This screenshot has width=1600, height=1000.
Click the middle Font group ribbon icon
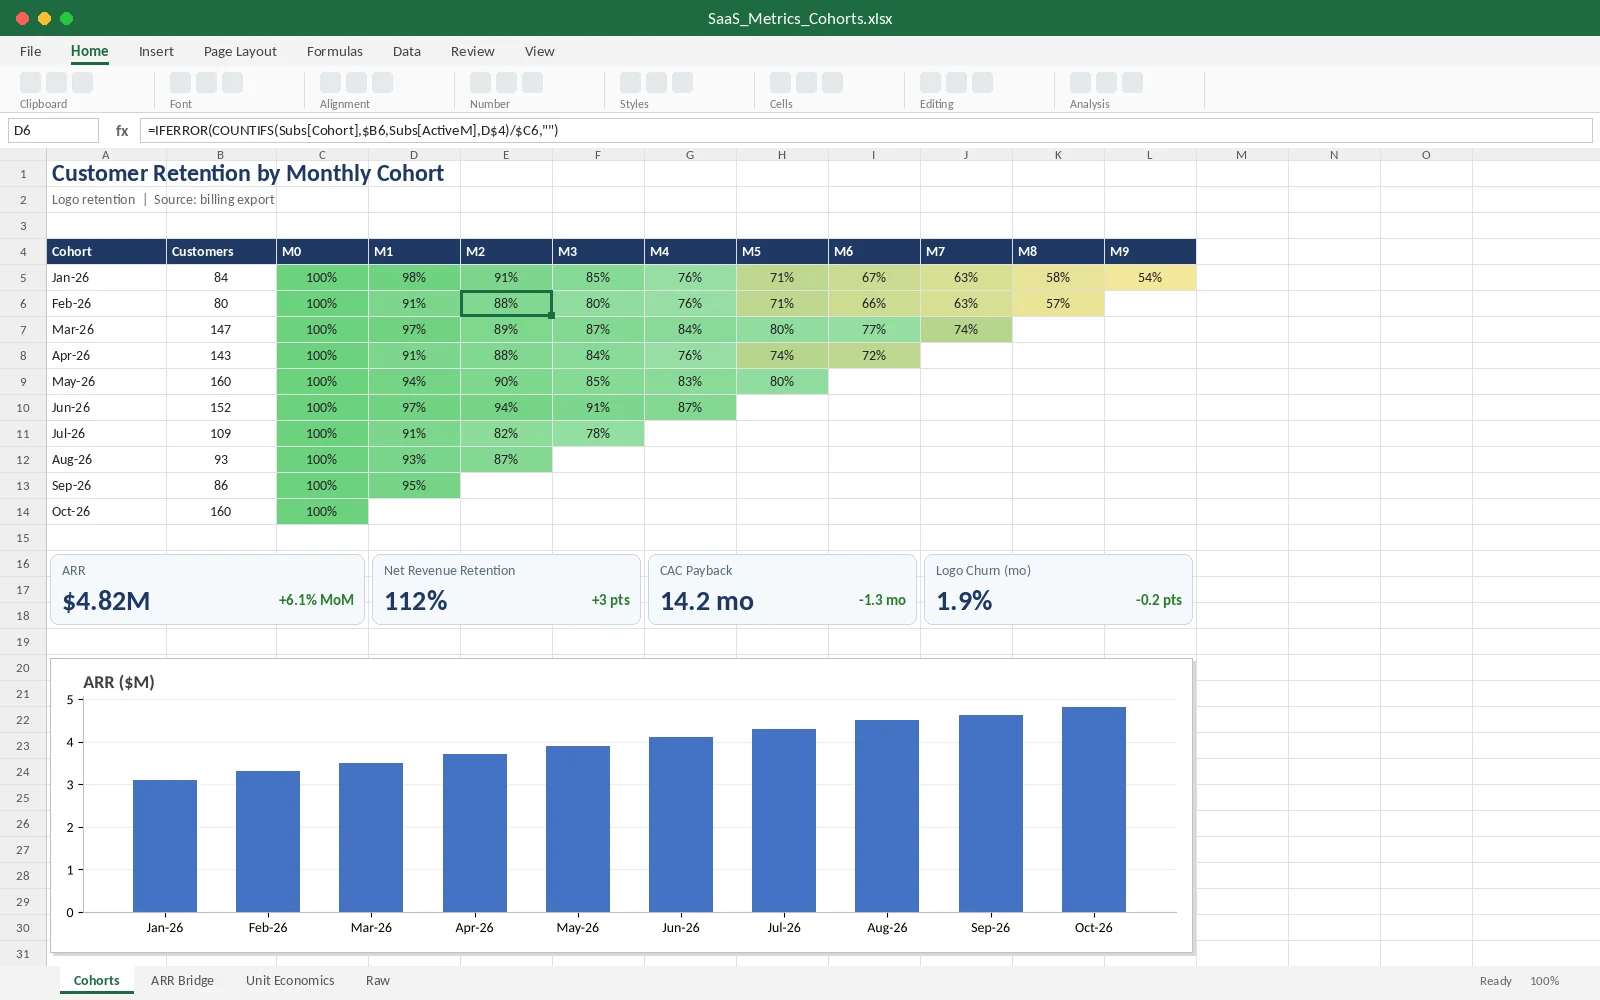coord(207,83)
